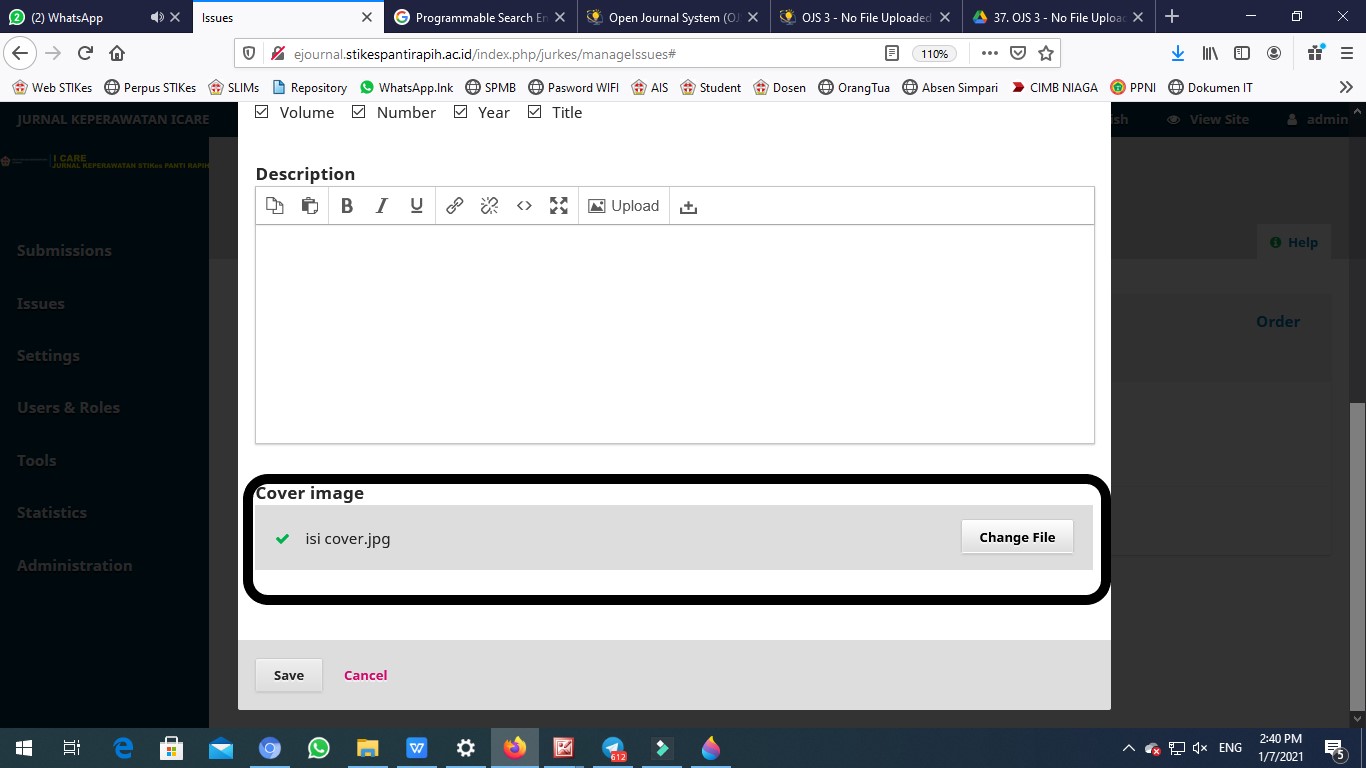Image resolution: width=1366 pixels, height=768 pixels.
Task: Click the underline formatting icon
Action: (417, 206)
